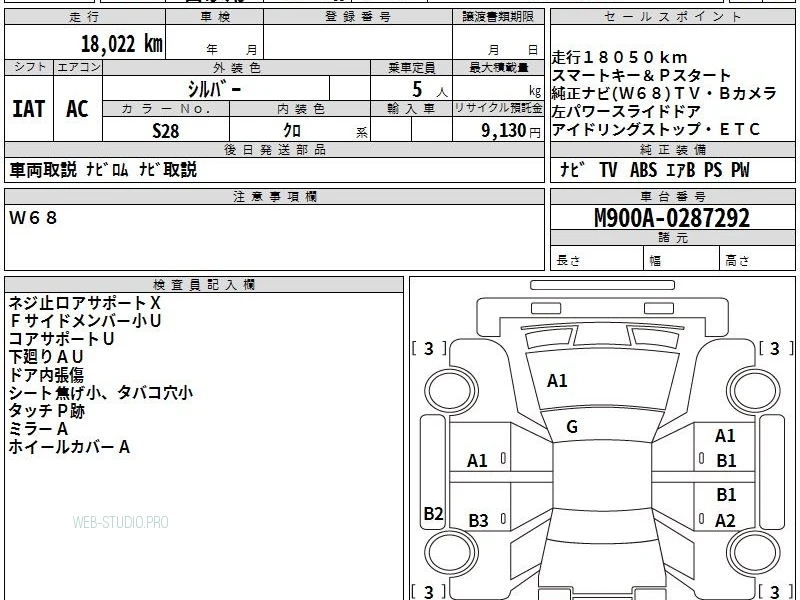This screenshot has height=600, width=800.
Task: Select chassis number M900A-0287292
Action: pyautogui.click(x=672, y=218)
